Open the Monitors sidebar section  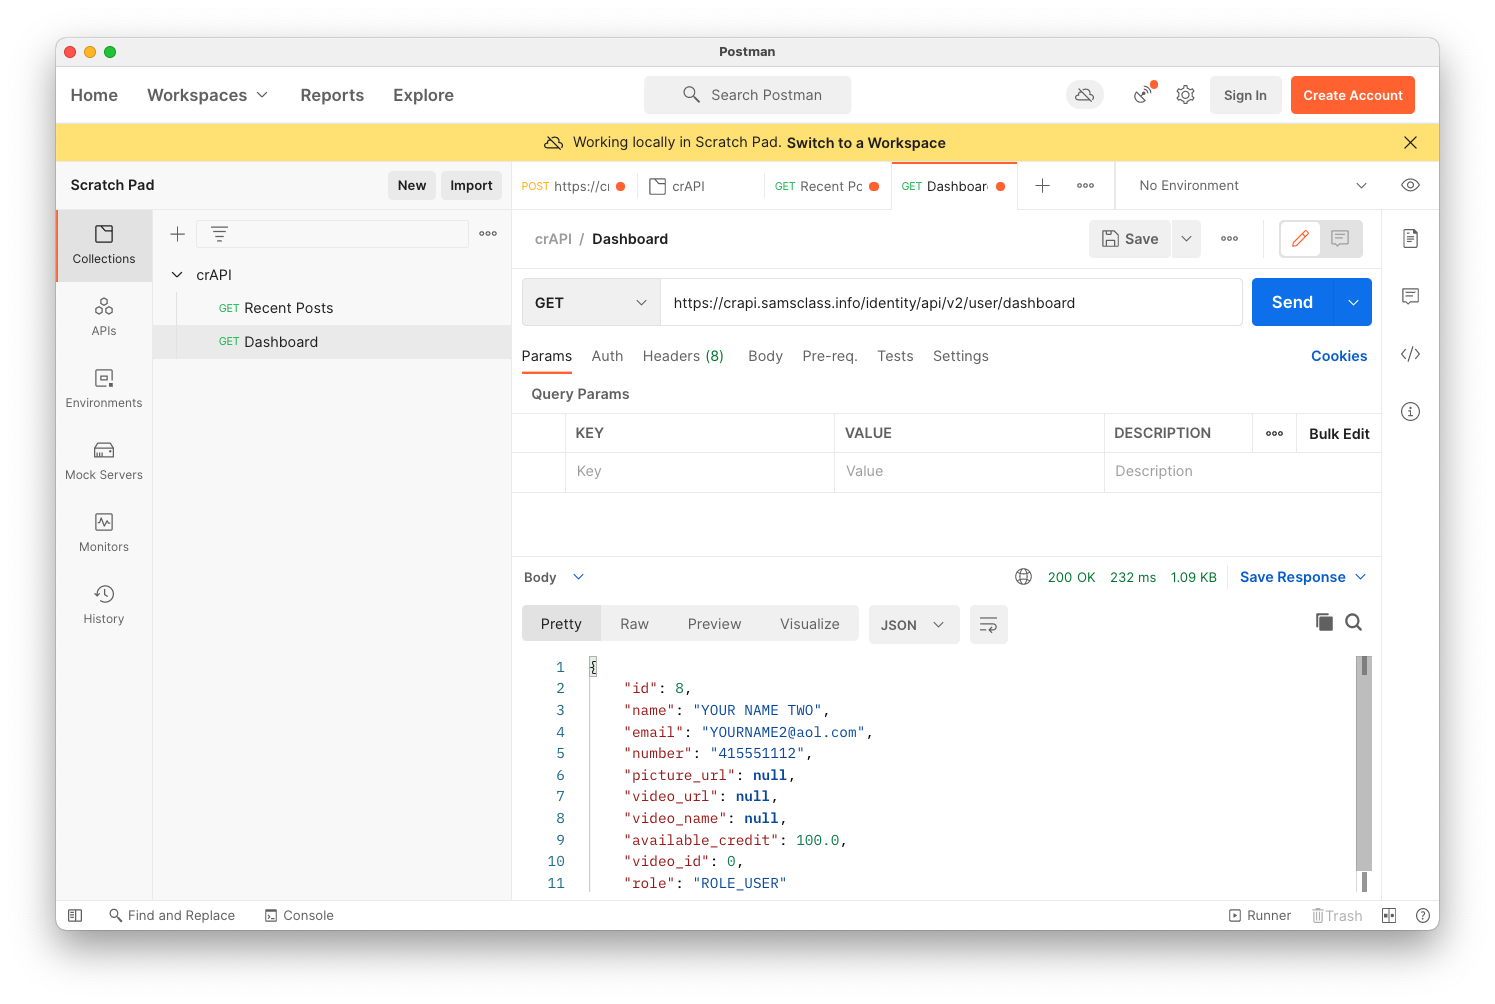pos(104,533)
